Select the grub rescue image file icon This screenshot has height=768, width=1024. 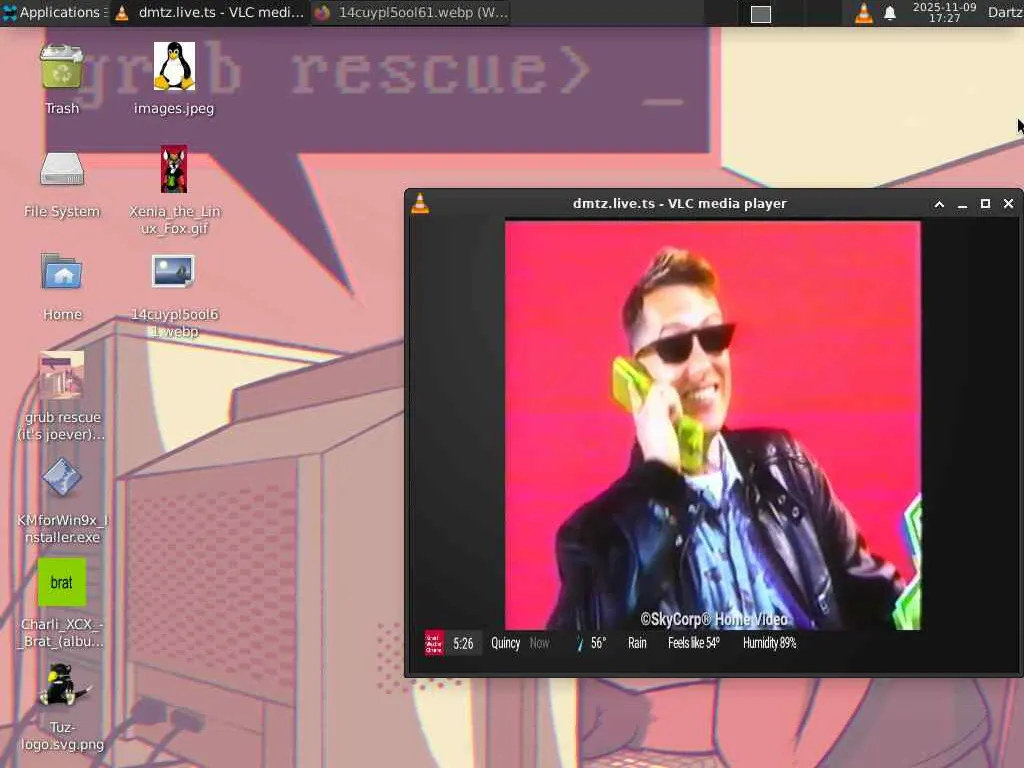61,375
